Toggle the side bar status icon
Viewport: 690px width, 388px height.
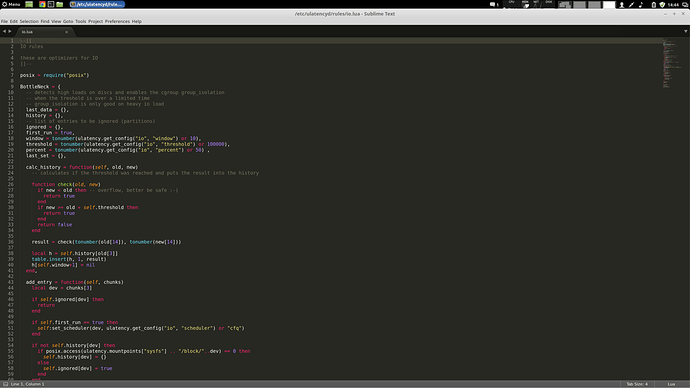coord(5,384)
